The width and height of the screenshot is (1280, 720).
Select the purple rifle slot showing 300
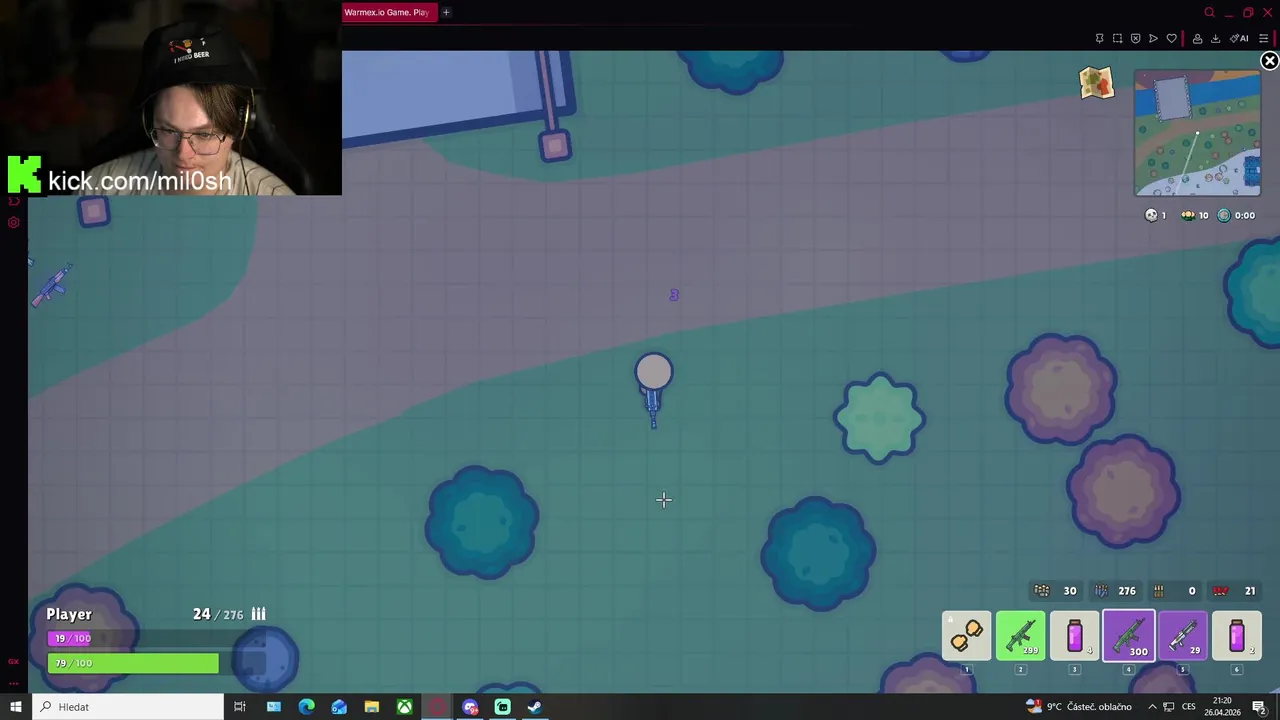tap(1128, 636)
